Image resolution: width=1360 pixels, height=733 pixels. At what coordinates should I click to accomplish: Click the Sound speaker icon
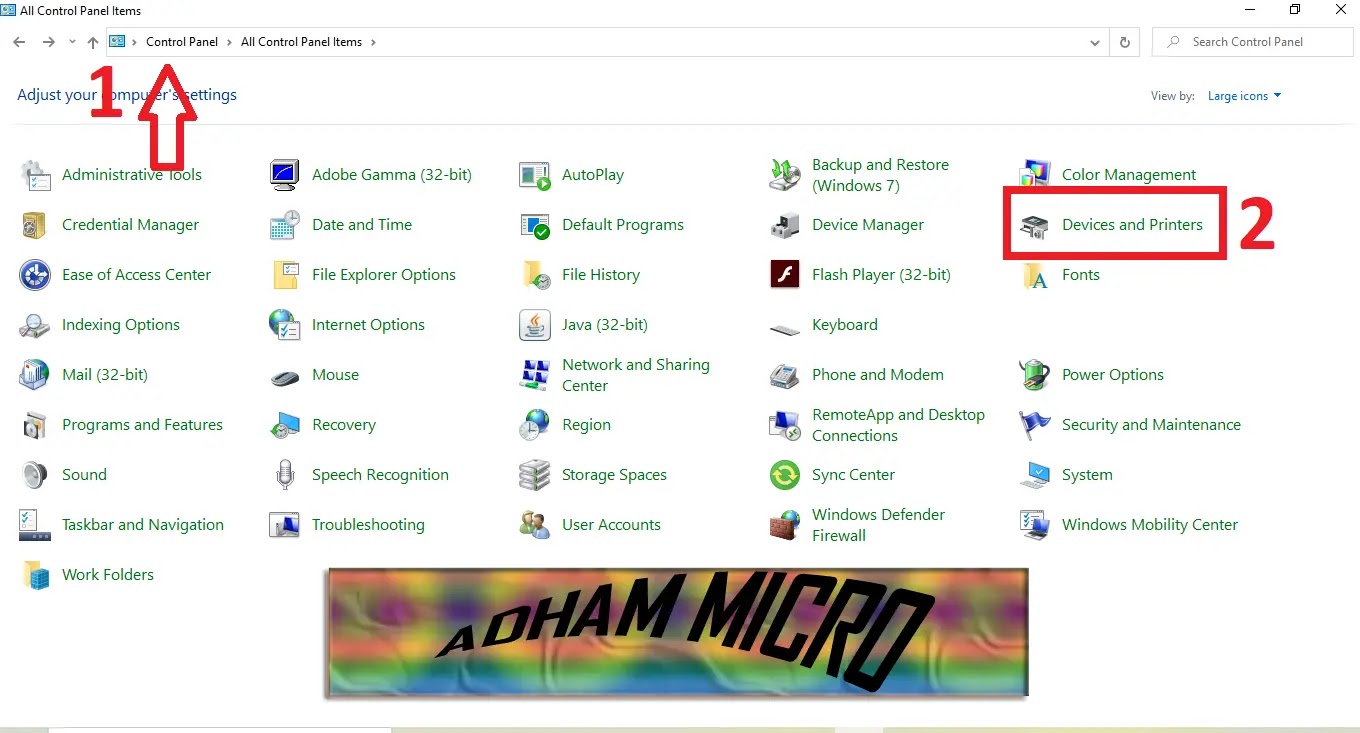click(35, 475)
